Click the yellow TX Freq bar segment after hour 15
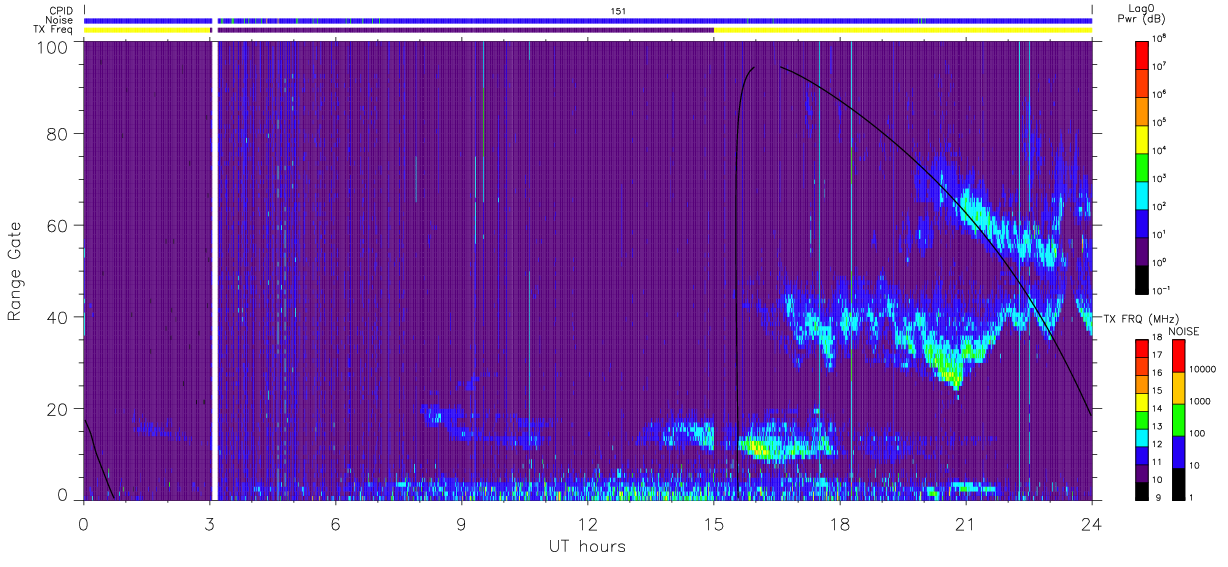This screenshot has height=567, width=1228. coord(903,30)
